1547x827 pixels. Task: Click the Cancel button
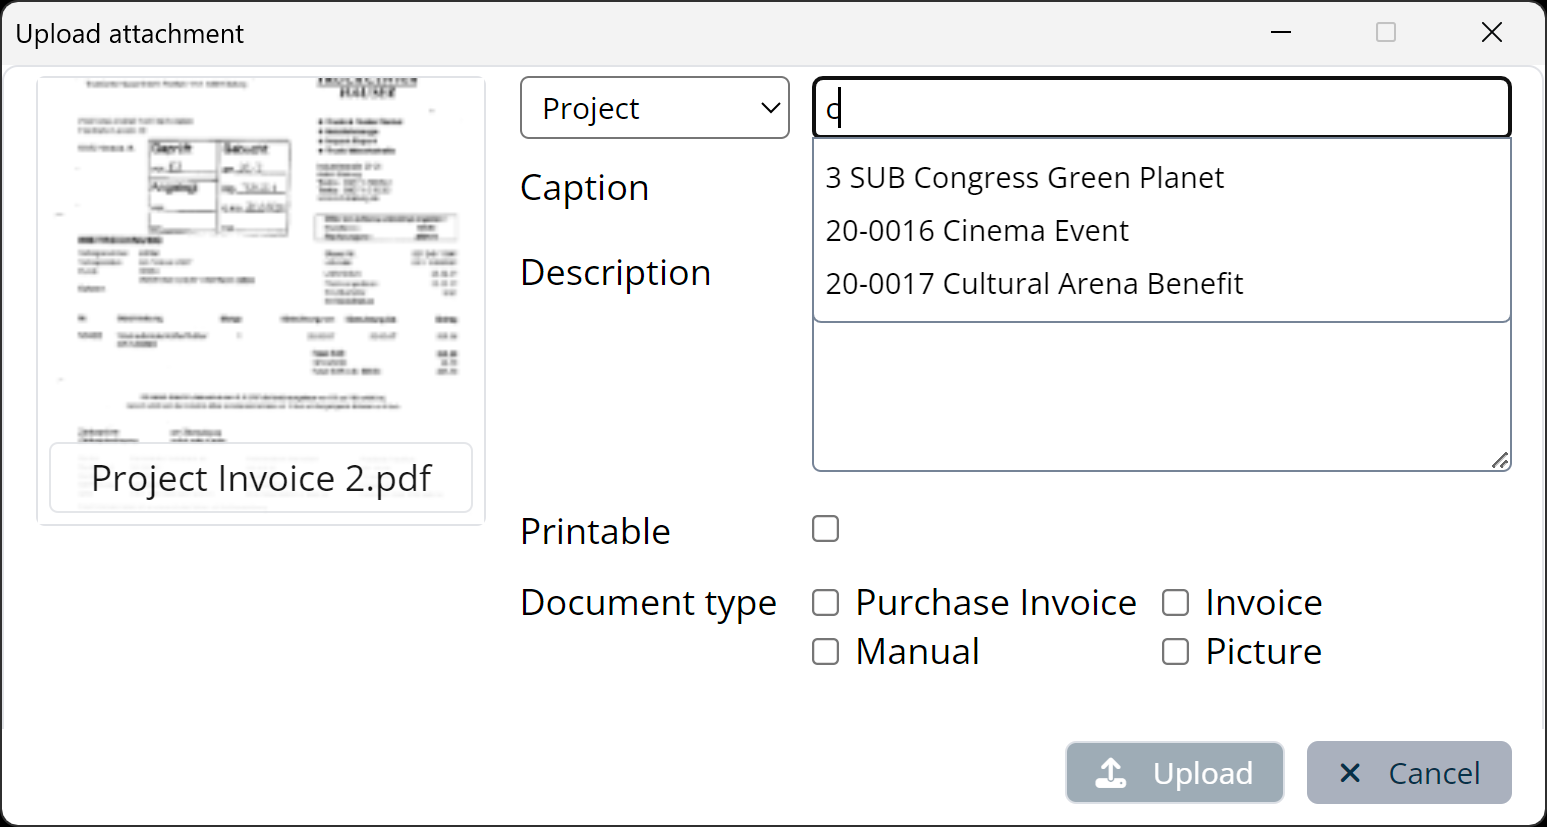tap(1408, 773)
